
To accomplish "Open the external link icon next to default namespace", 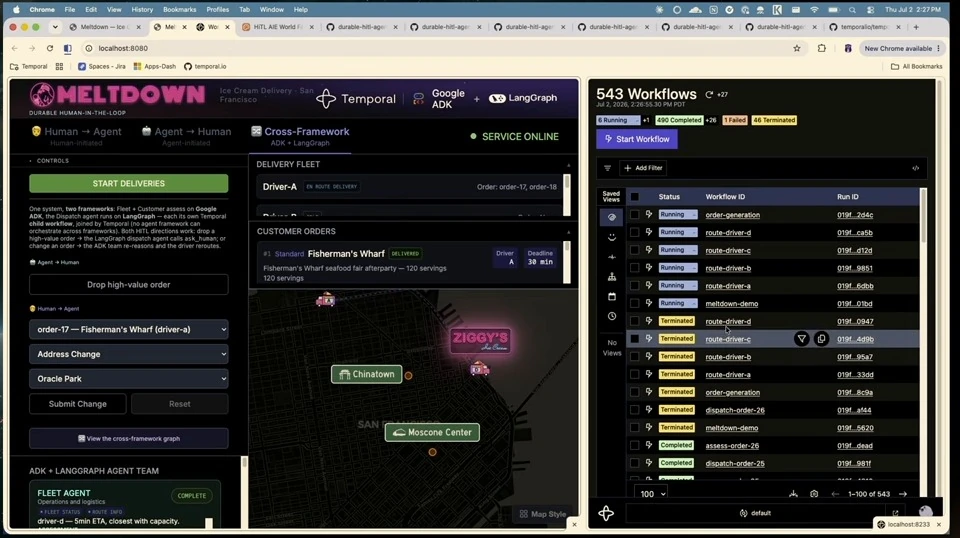I will click(x=895, y=513).
